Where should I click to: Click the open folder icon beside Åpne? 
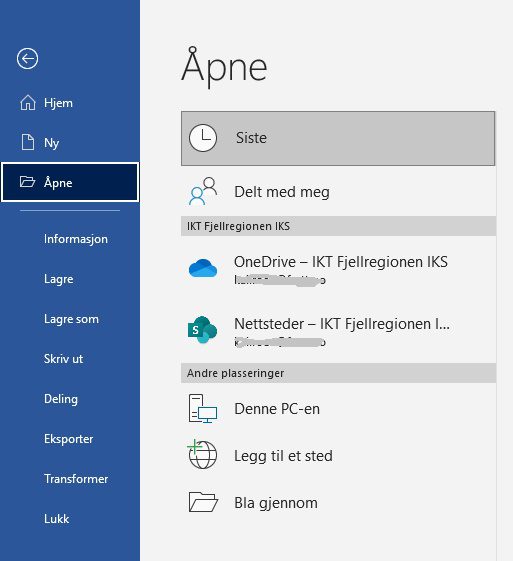tap(27, 182)
